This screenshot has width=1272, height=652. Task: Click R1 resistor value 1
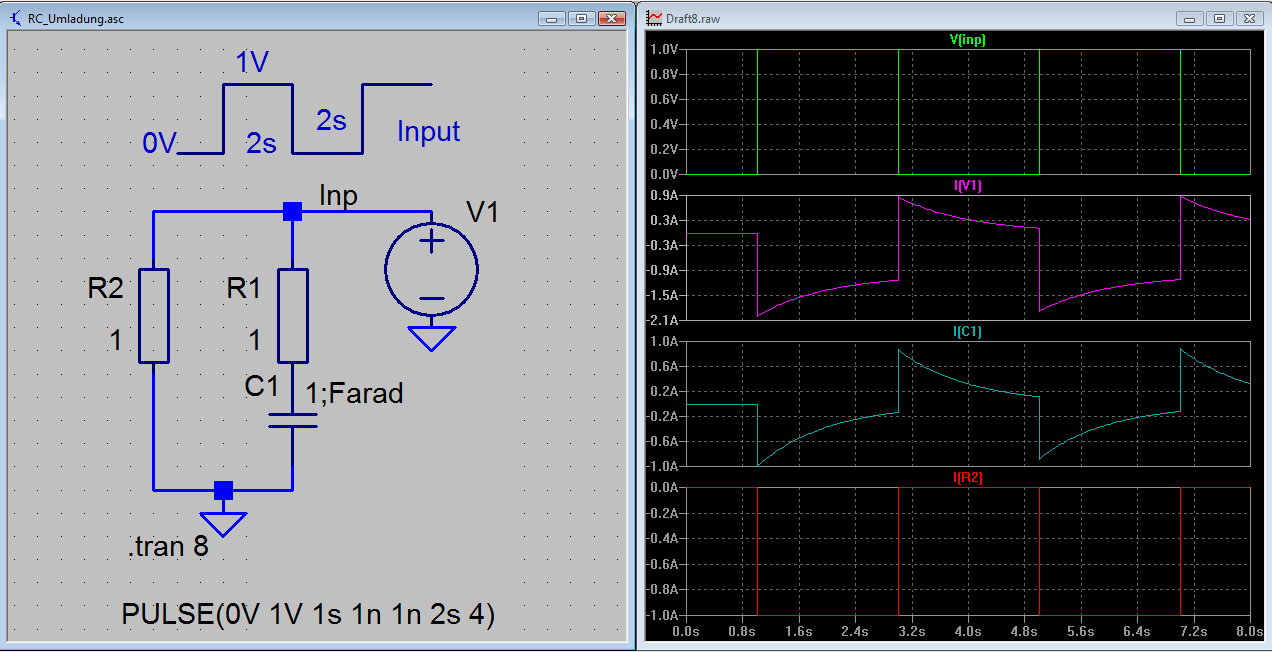click(x=254, y=341)
